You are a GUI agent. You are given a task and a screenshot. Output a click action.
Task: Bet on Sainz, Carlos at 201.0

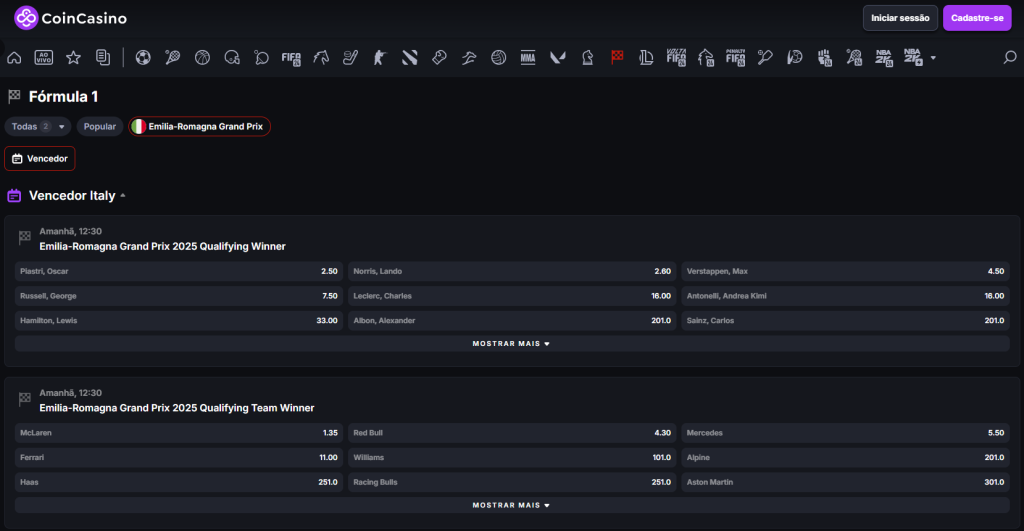[846, 321]
